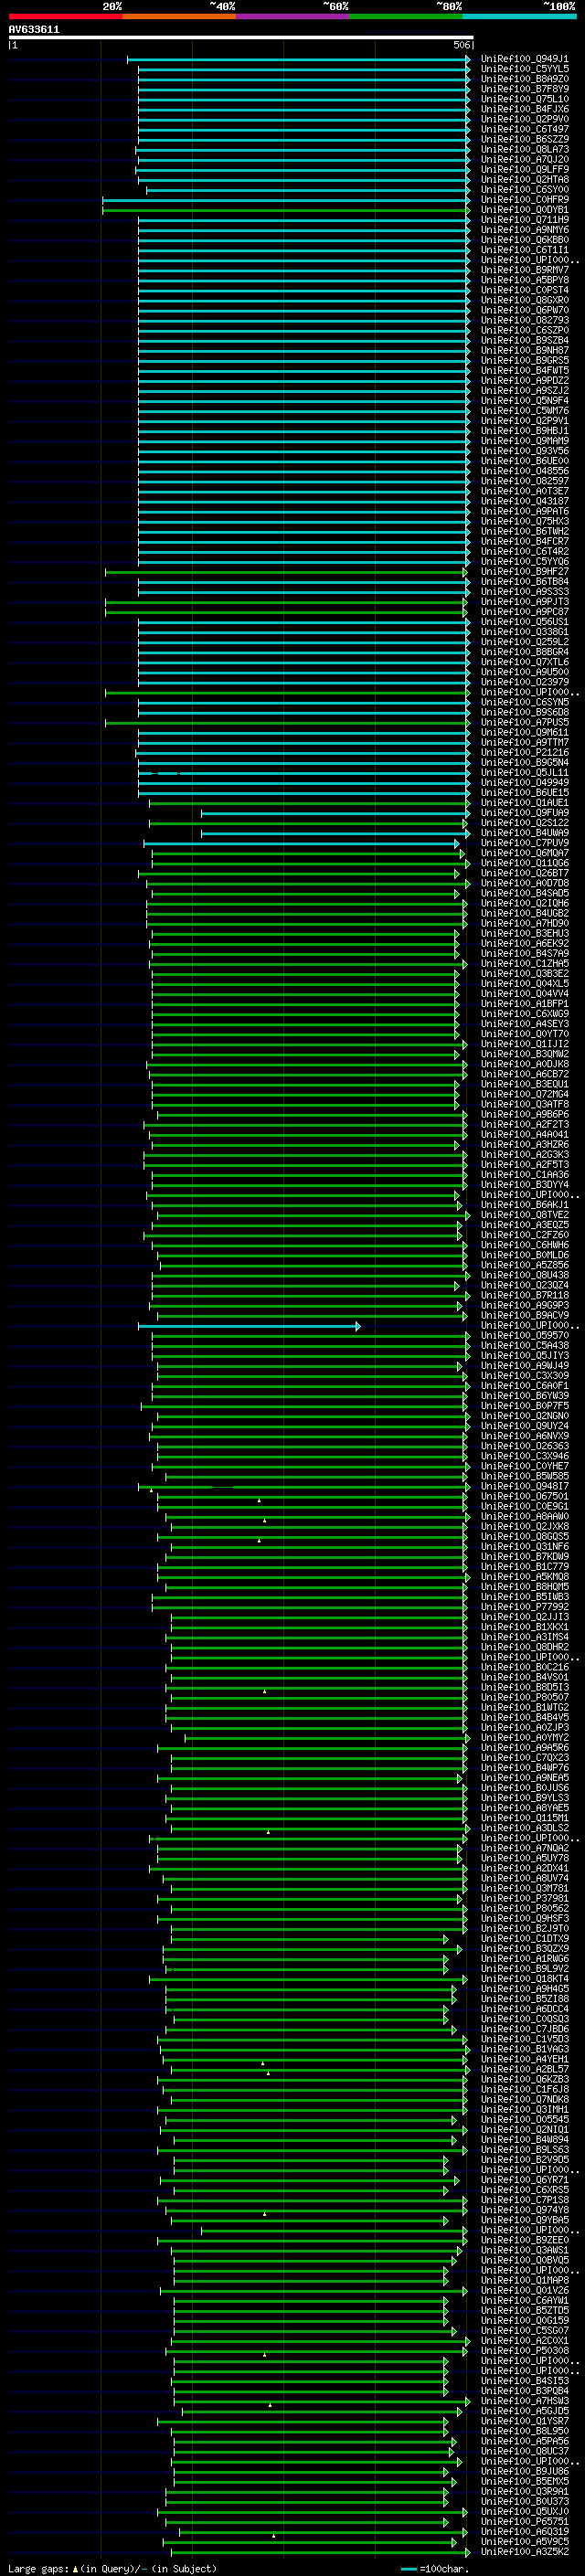
Task: Select the UniRef100_A7HSW3 label
Action: [x=524, y=2400]
